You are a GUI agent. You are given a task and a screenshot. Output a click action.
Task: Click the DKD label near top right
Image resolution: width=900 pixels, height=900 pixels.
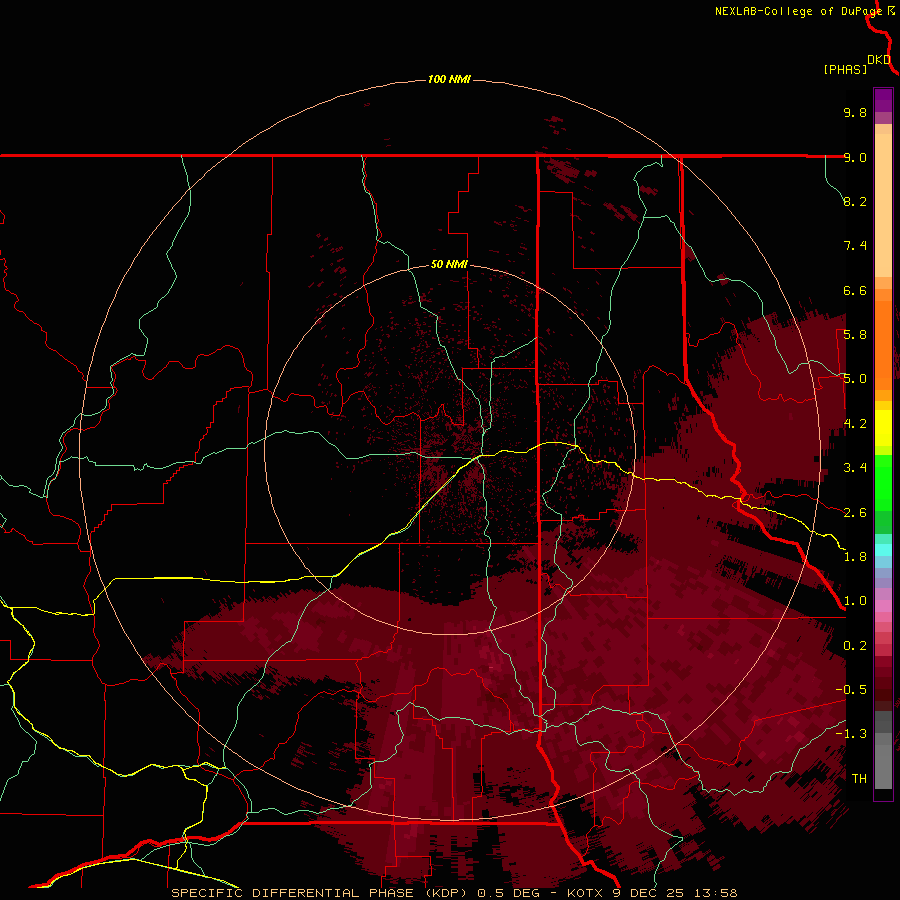(879, 60)
